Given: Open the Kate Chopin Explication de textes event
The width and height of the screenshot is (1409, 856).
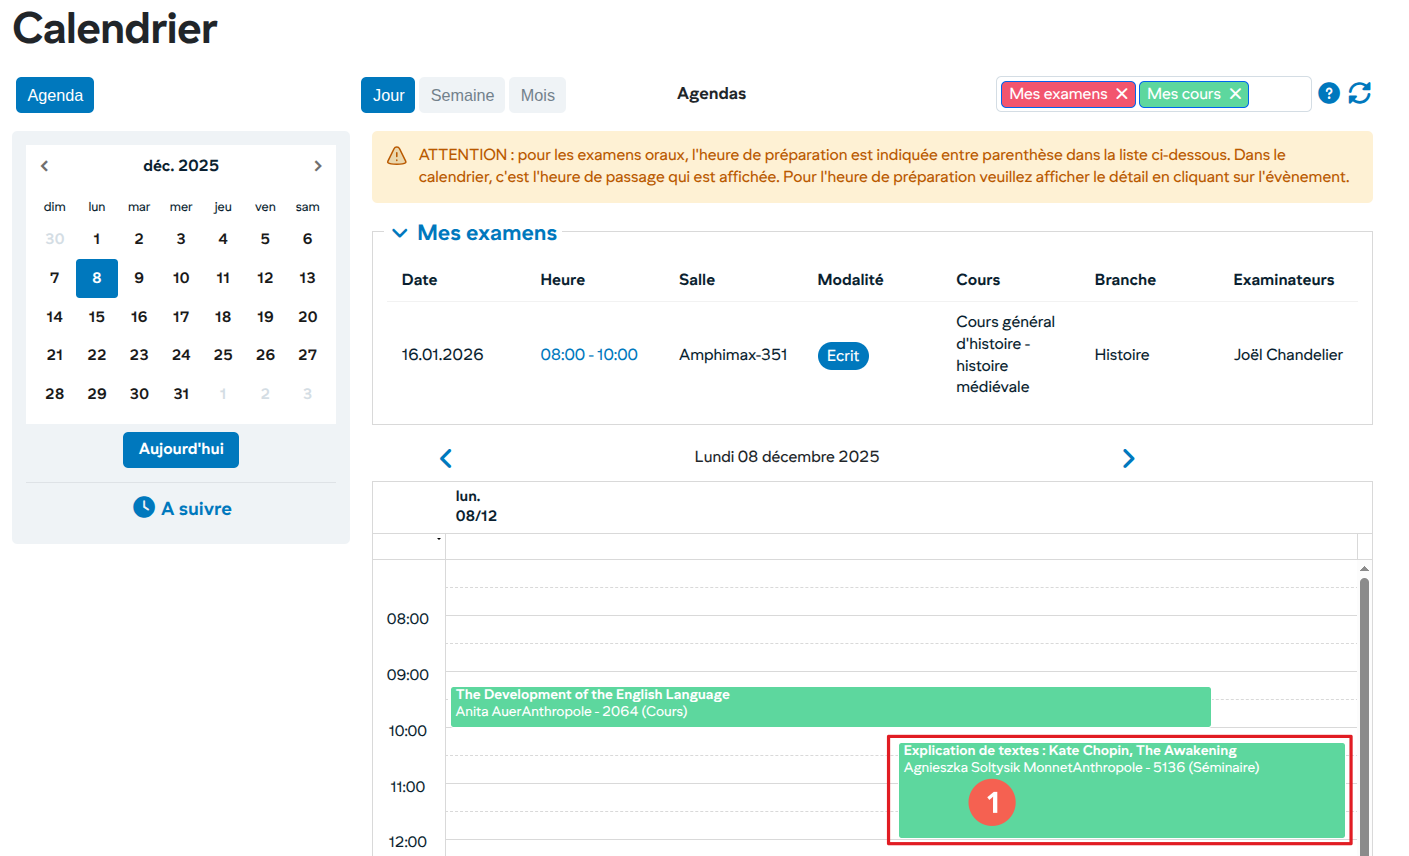Looking at the screenshot, I should pyautogui.click(x=1120, y=790).
